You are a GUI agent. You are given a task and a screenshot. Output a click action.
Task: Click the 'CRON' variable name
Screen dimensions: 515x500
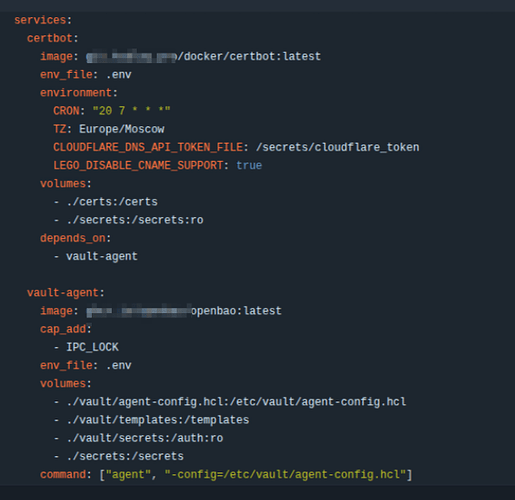[66, 111]
